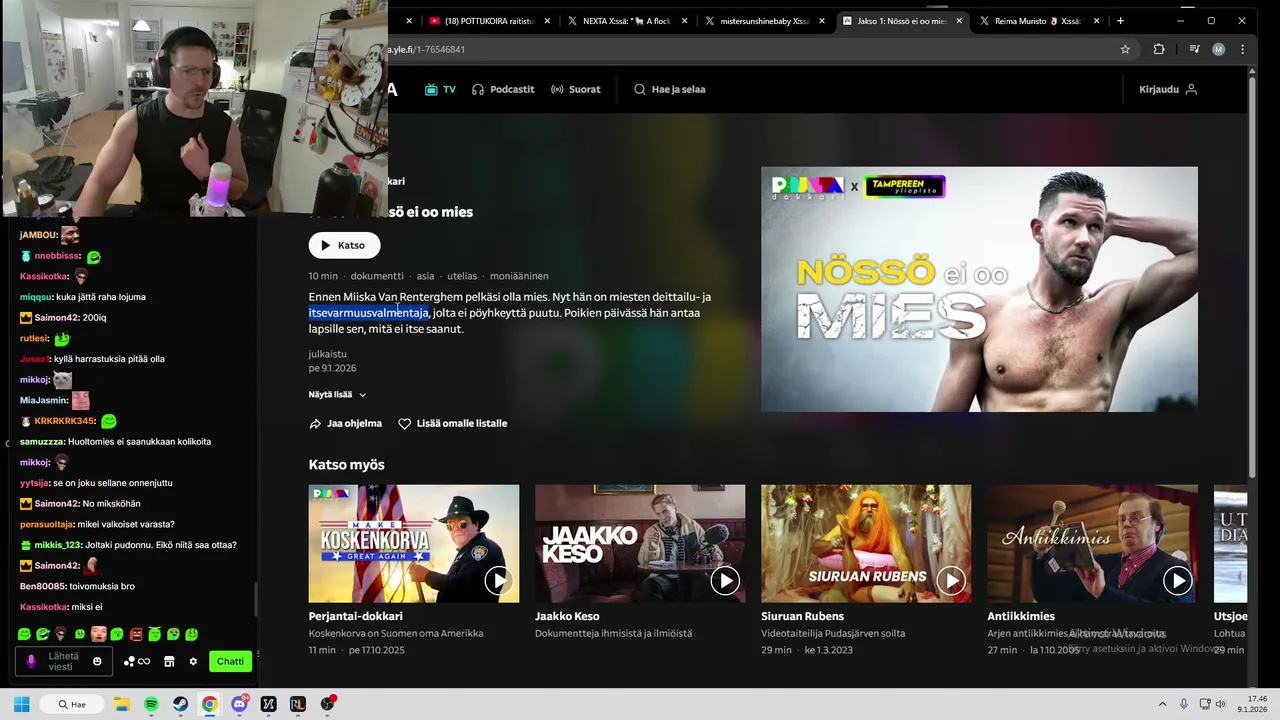Image resolution: width=1280 pixels, height=720 pixels.
Task: Click Jaa ohjelma share button
Action: tap(345, 424)
